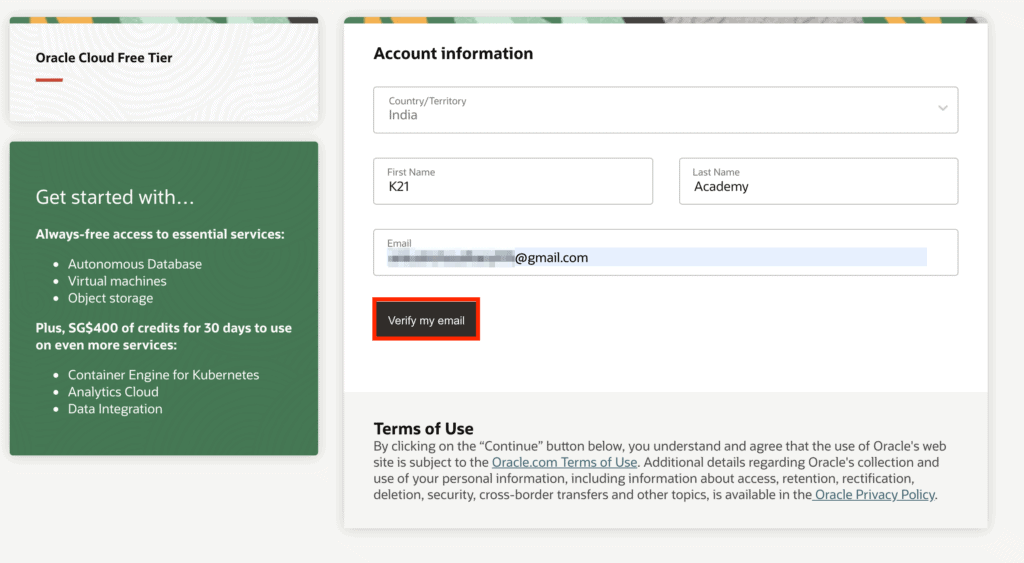Click the Always-free access to essential services text

[x=160, y=234]
